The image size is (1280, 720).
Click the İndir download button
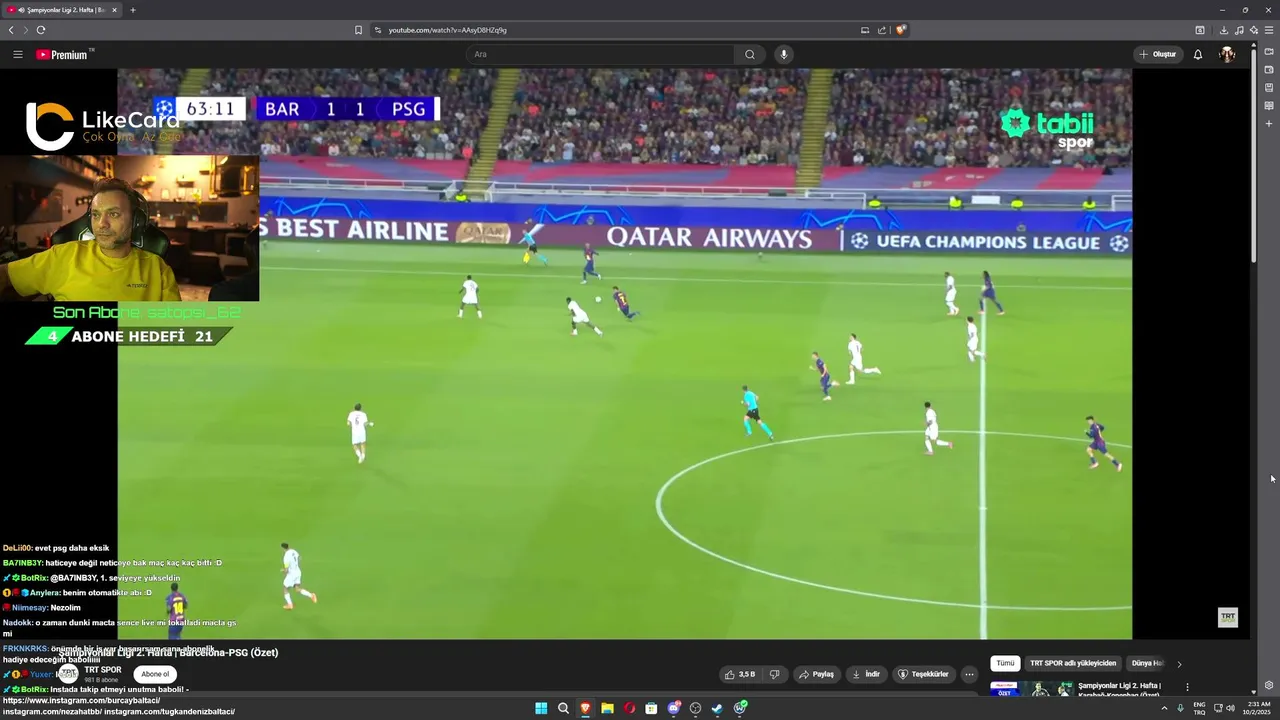click(866, 674)
